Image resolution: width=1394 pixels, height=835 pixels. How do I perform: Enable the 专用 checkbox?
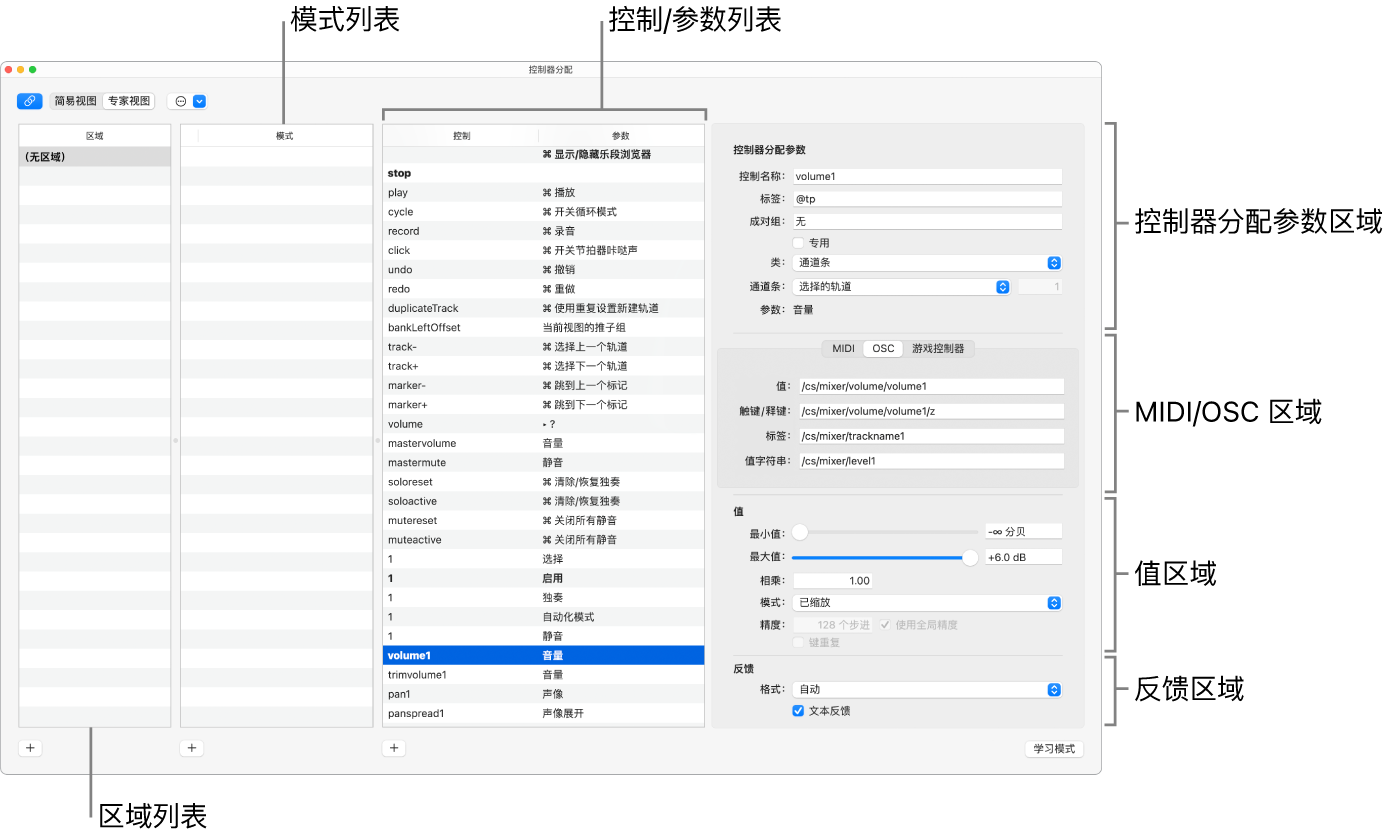(x=798, y=243)
